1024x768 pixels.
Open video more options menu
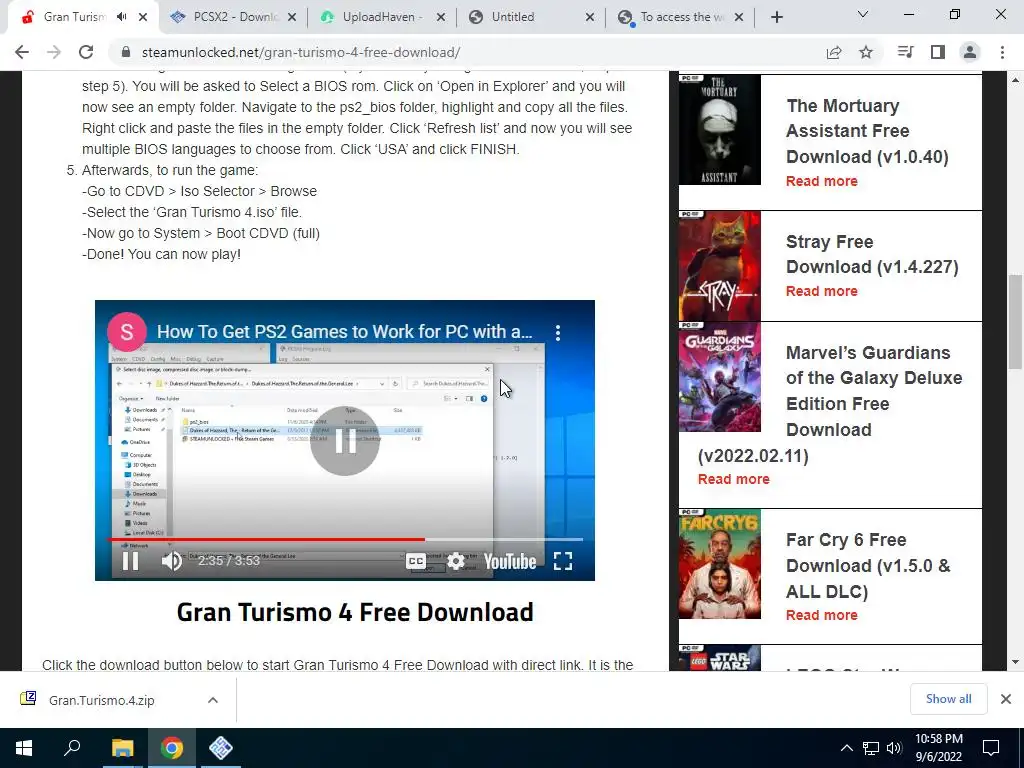558,332
